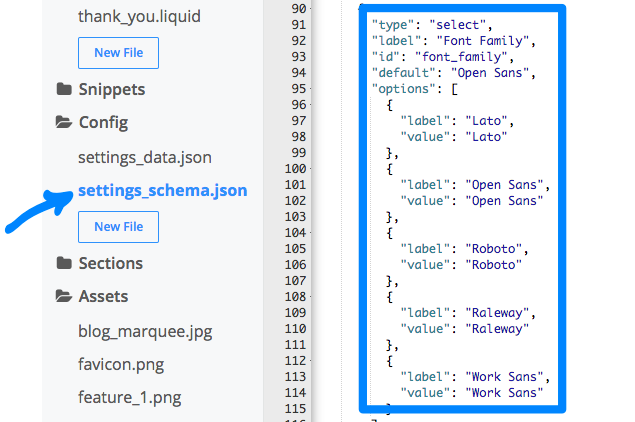The width and height of the screenshot is (635, 422).
Task: Click line number 100 in gutter
Action: 295,168
